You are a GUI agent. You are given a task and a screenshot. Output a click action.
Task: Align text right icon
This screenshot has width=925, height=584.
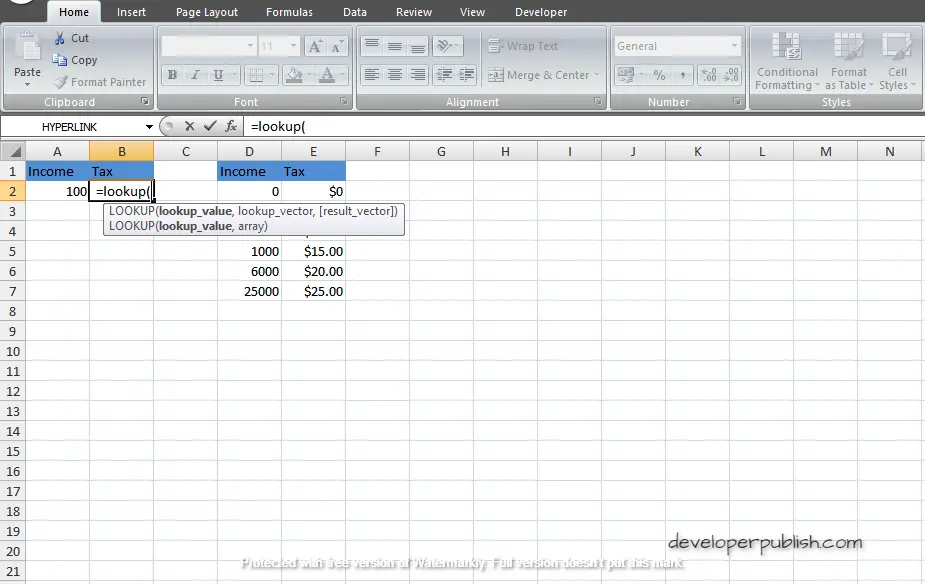418,75
